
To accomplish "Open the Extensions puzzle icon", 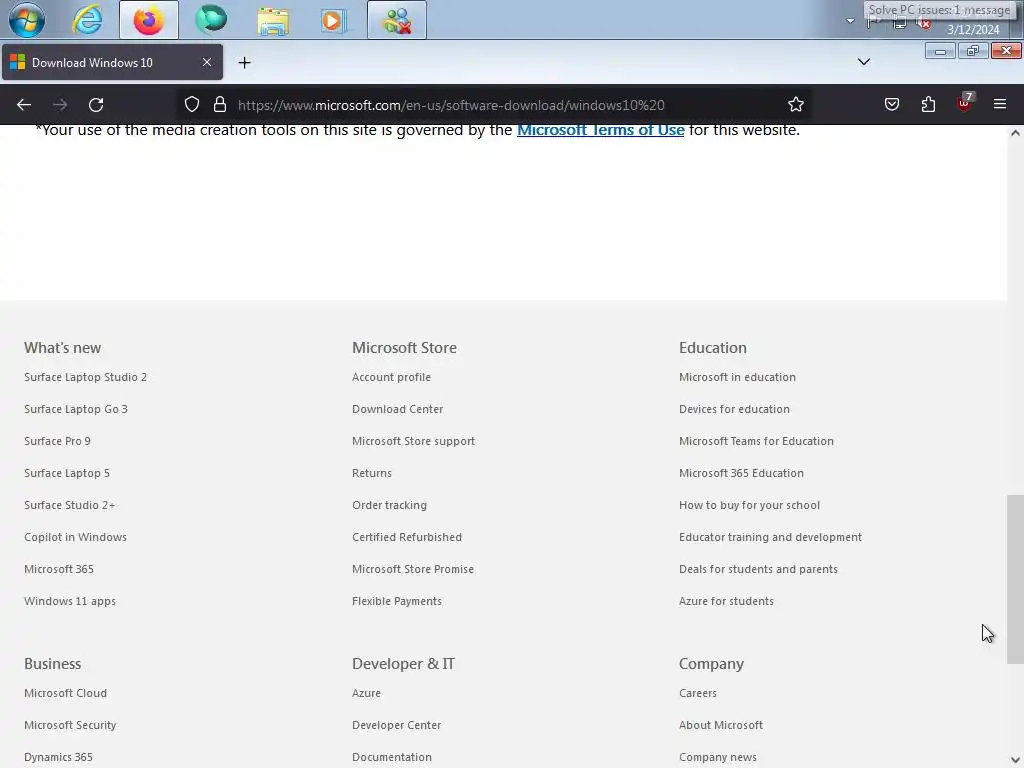I will coord(928,104).
